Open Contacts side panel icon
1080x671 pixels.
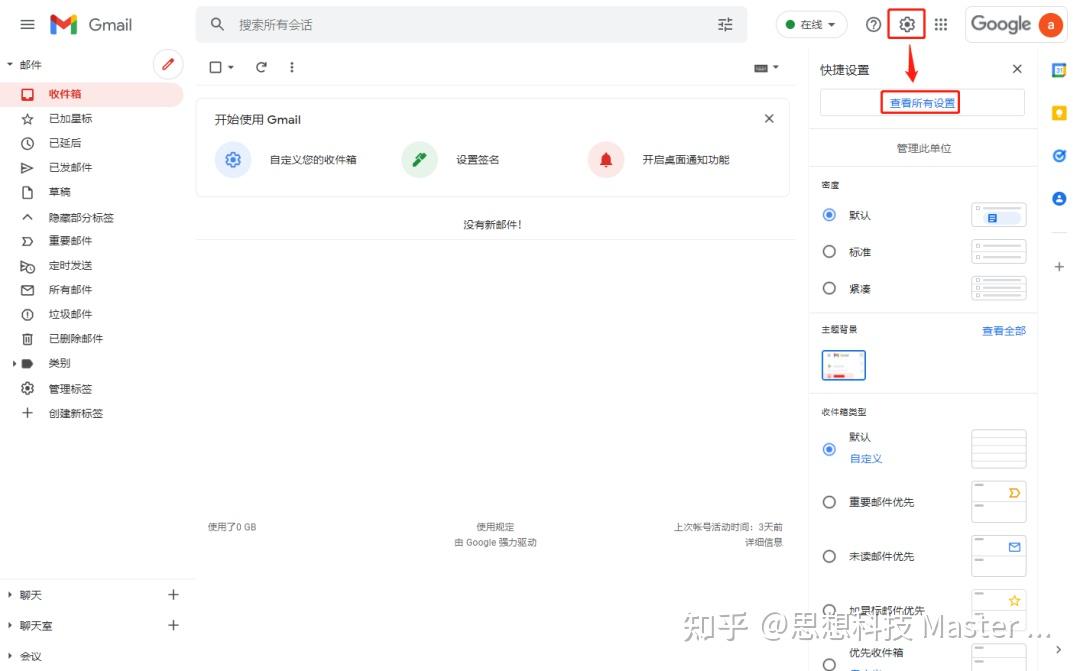pyautogui.click(x=1059, y=198)
